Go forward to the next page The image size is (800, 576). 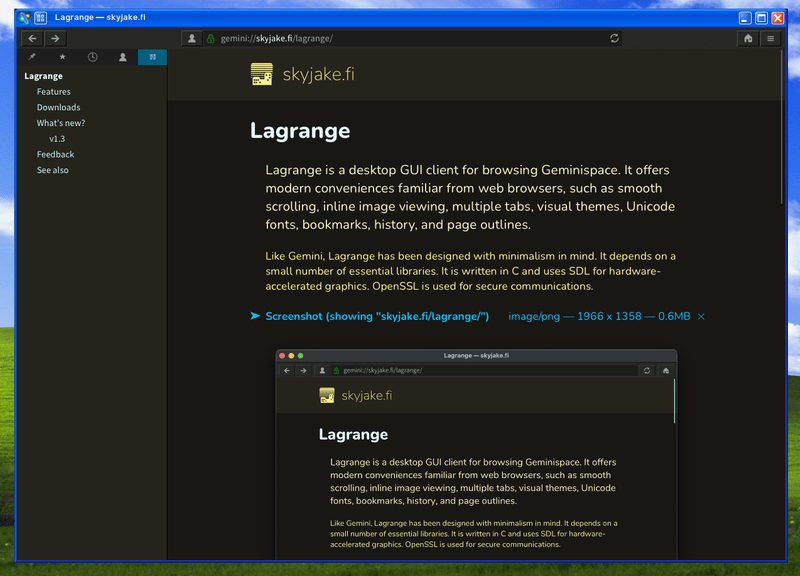coord(55,38)
